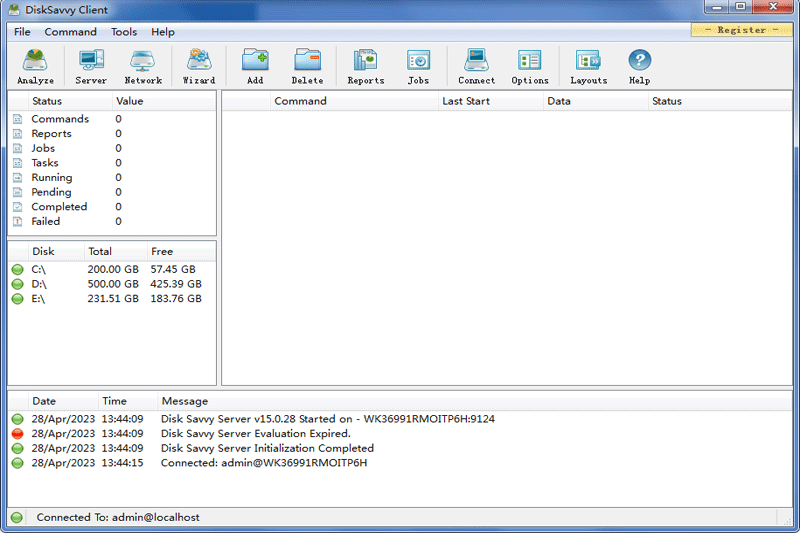This screenshot has width=800, height=533.
Task: Select the Completed status row label
Action: tap(59, 207)
